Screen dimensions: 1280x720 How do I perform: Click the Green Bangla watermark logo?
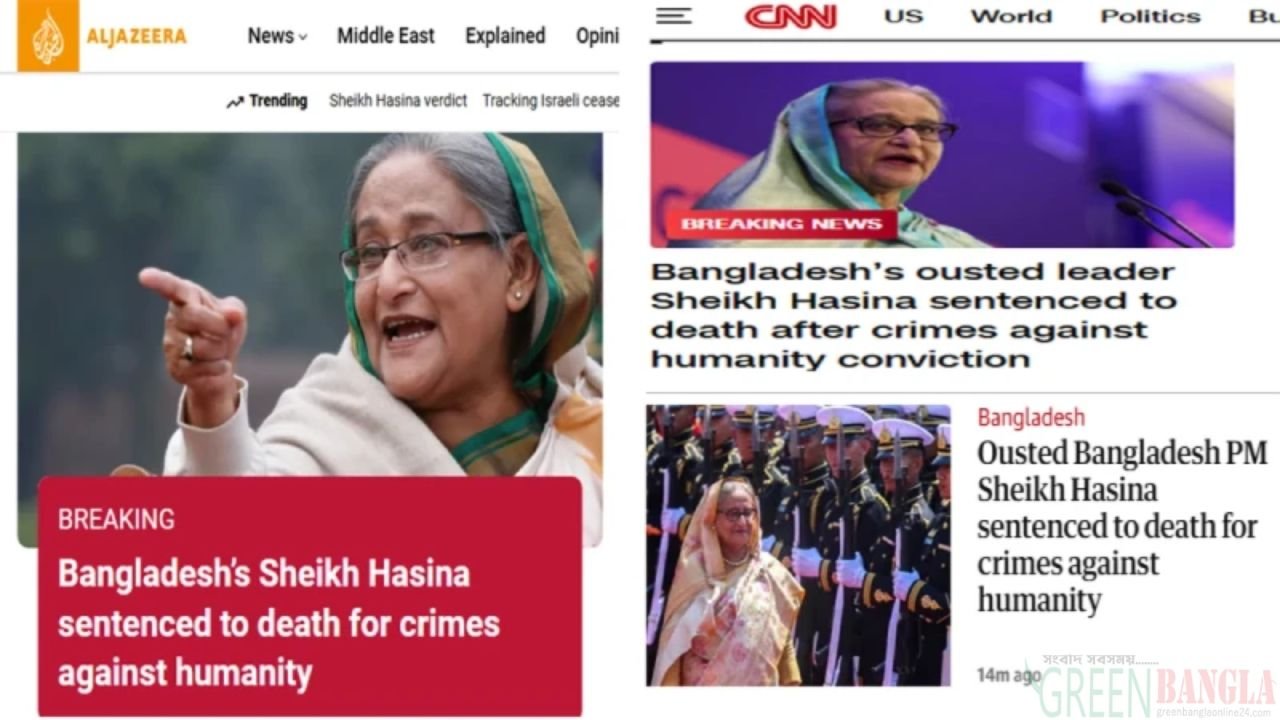(1157, 686)
